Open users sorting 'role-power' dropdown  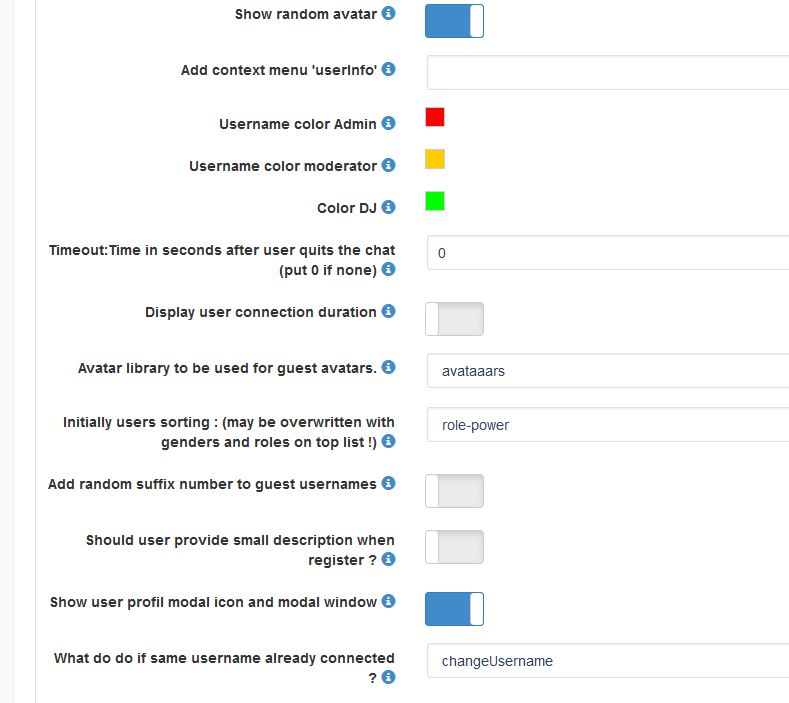[607, 425]
